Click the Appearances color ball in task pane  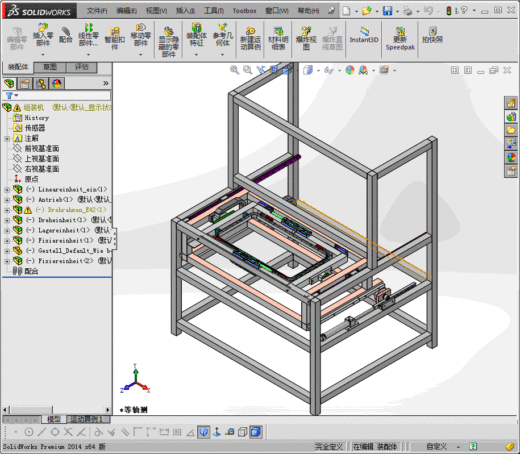click(511, 157)
